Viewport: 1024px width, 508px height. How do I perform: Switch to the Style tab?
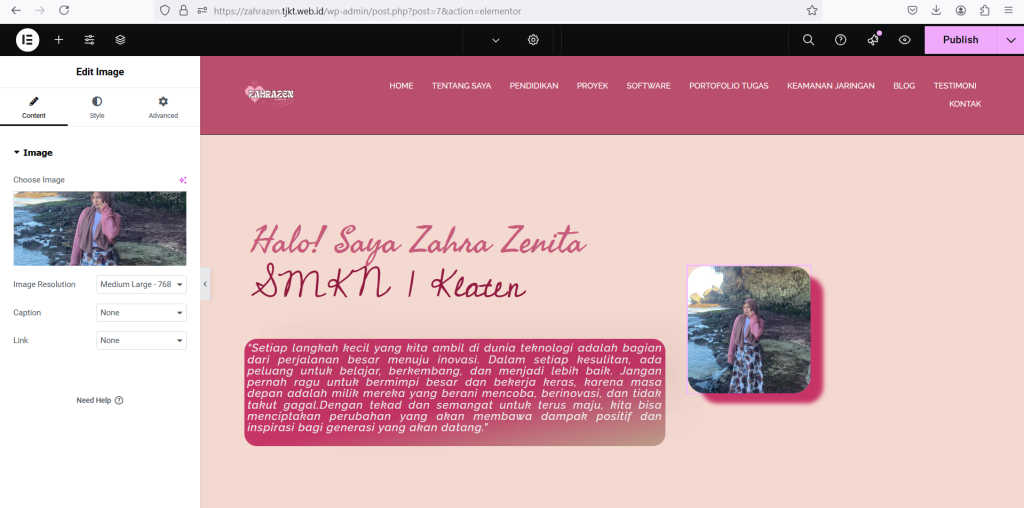click(97, 108)
